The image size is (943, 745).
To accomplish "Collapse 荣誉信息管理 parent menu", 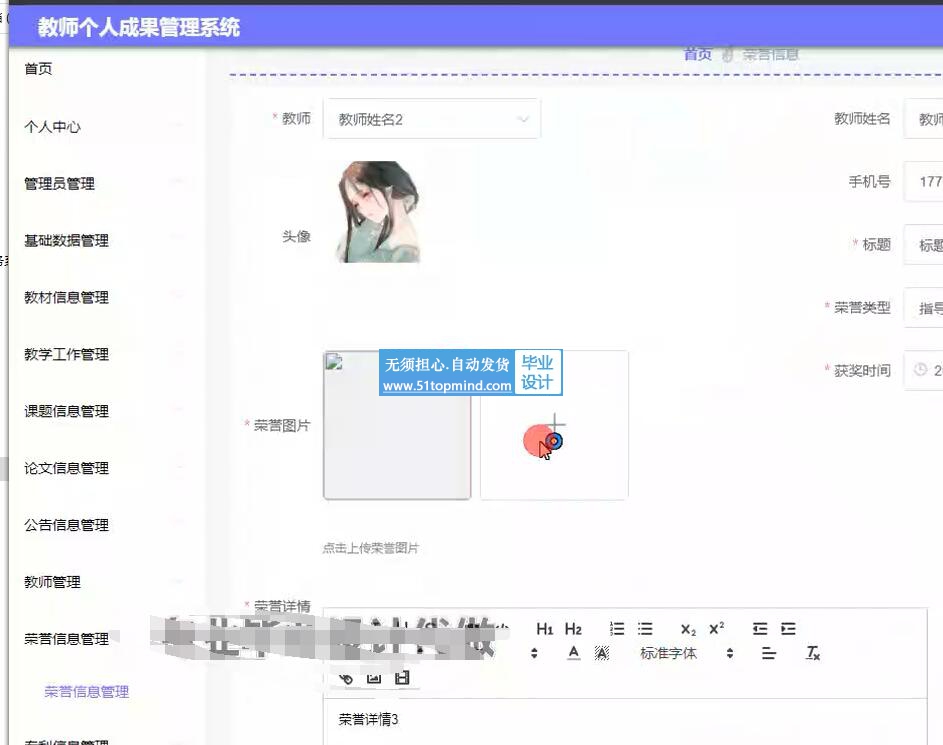I will [x=66, y=639].
